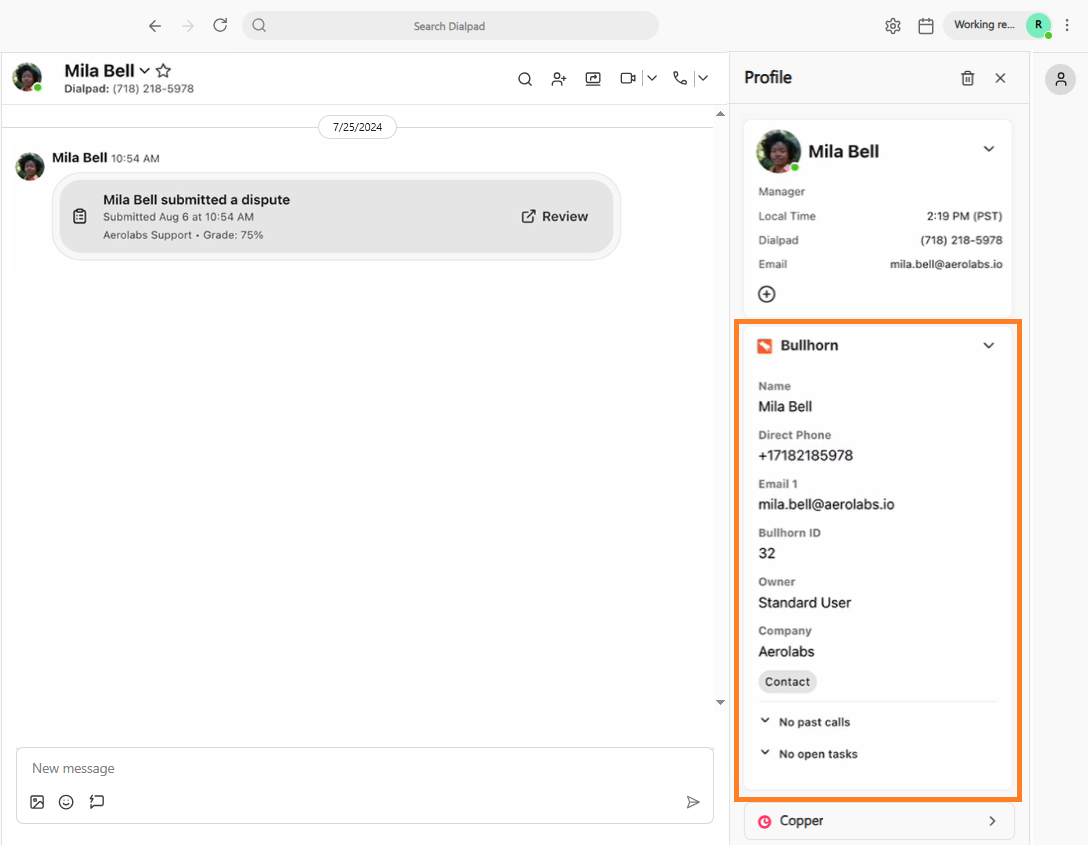Open the vertical three-dot menu
Screen dimensions: 1088x845
(1067, 26)
